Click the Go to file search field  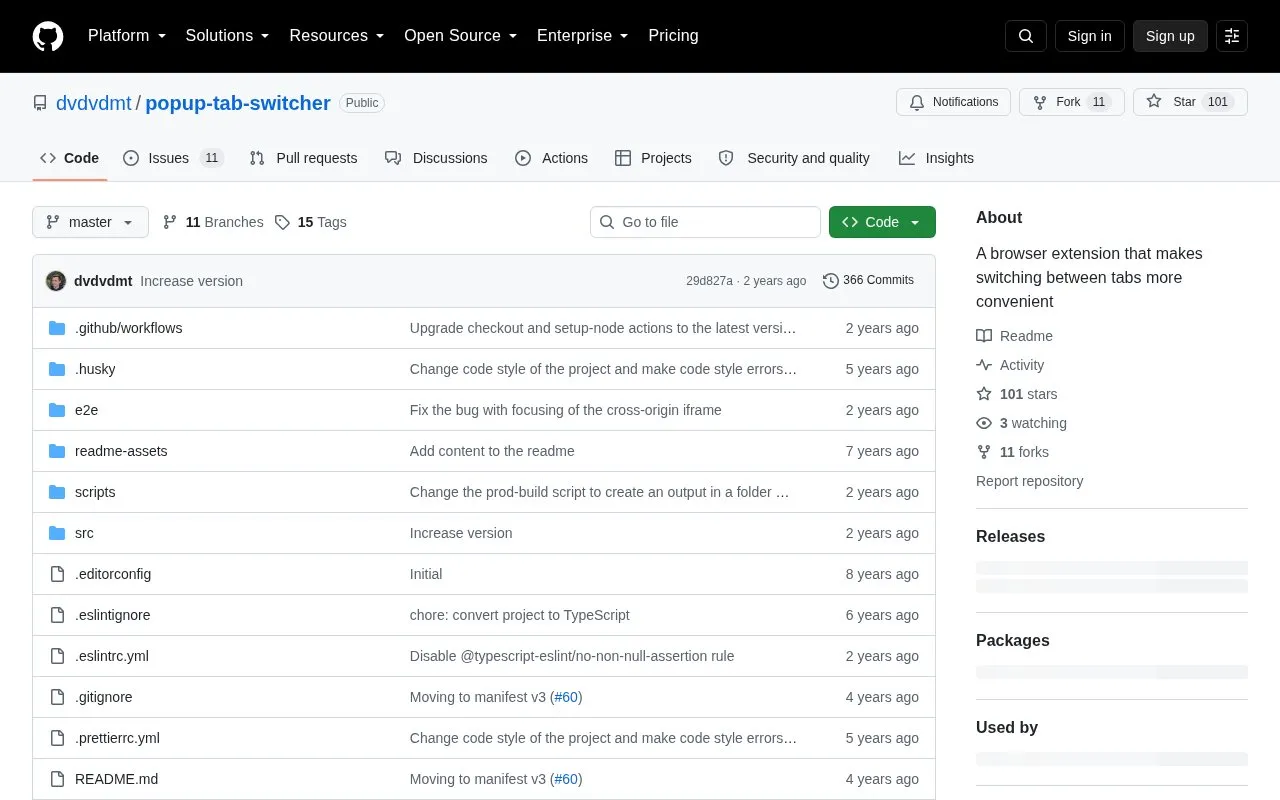pyautogui.click(x=705, y=222)
